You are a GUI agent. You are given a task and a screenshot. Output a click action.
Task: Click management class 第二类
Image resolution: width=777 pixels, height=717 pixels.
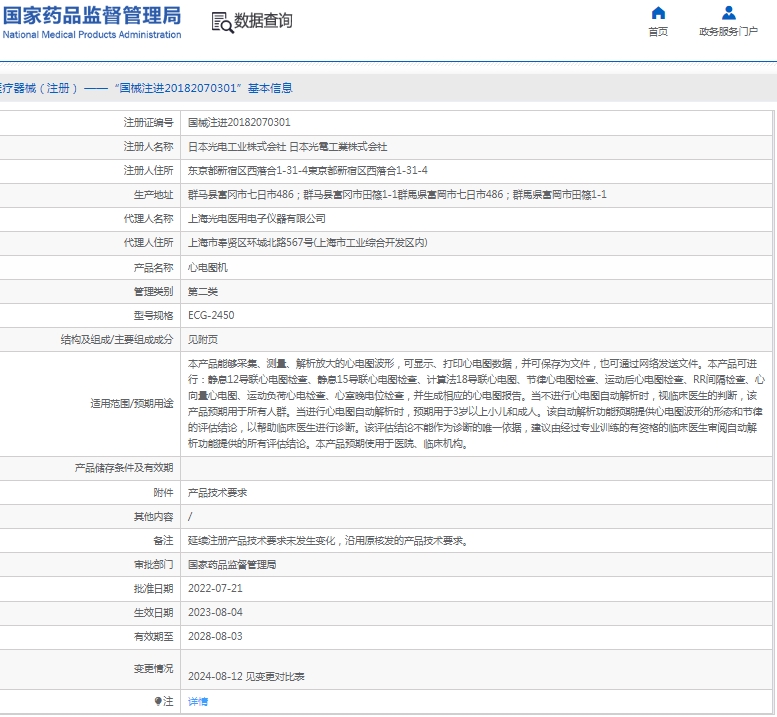[x=203, y=291]
